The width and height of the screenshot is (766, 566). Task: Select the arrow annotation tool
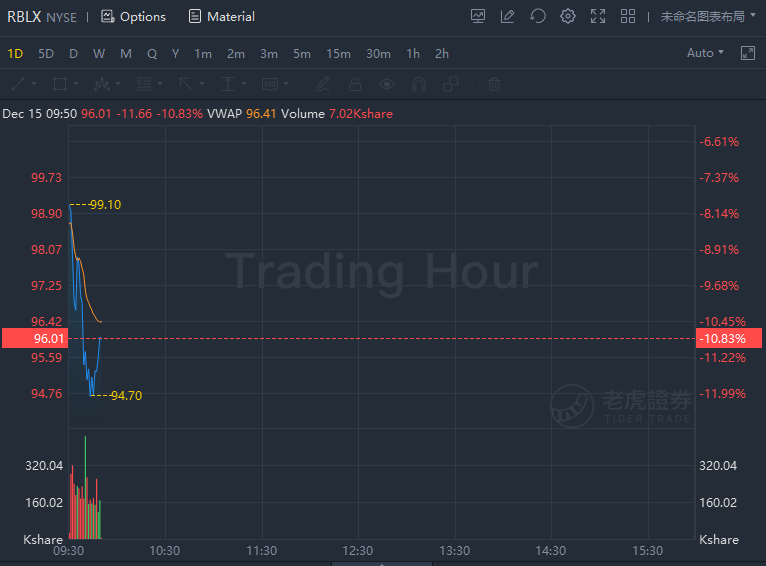(x=186, y=84)
